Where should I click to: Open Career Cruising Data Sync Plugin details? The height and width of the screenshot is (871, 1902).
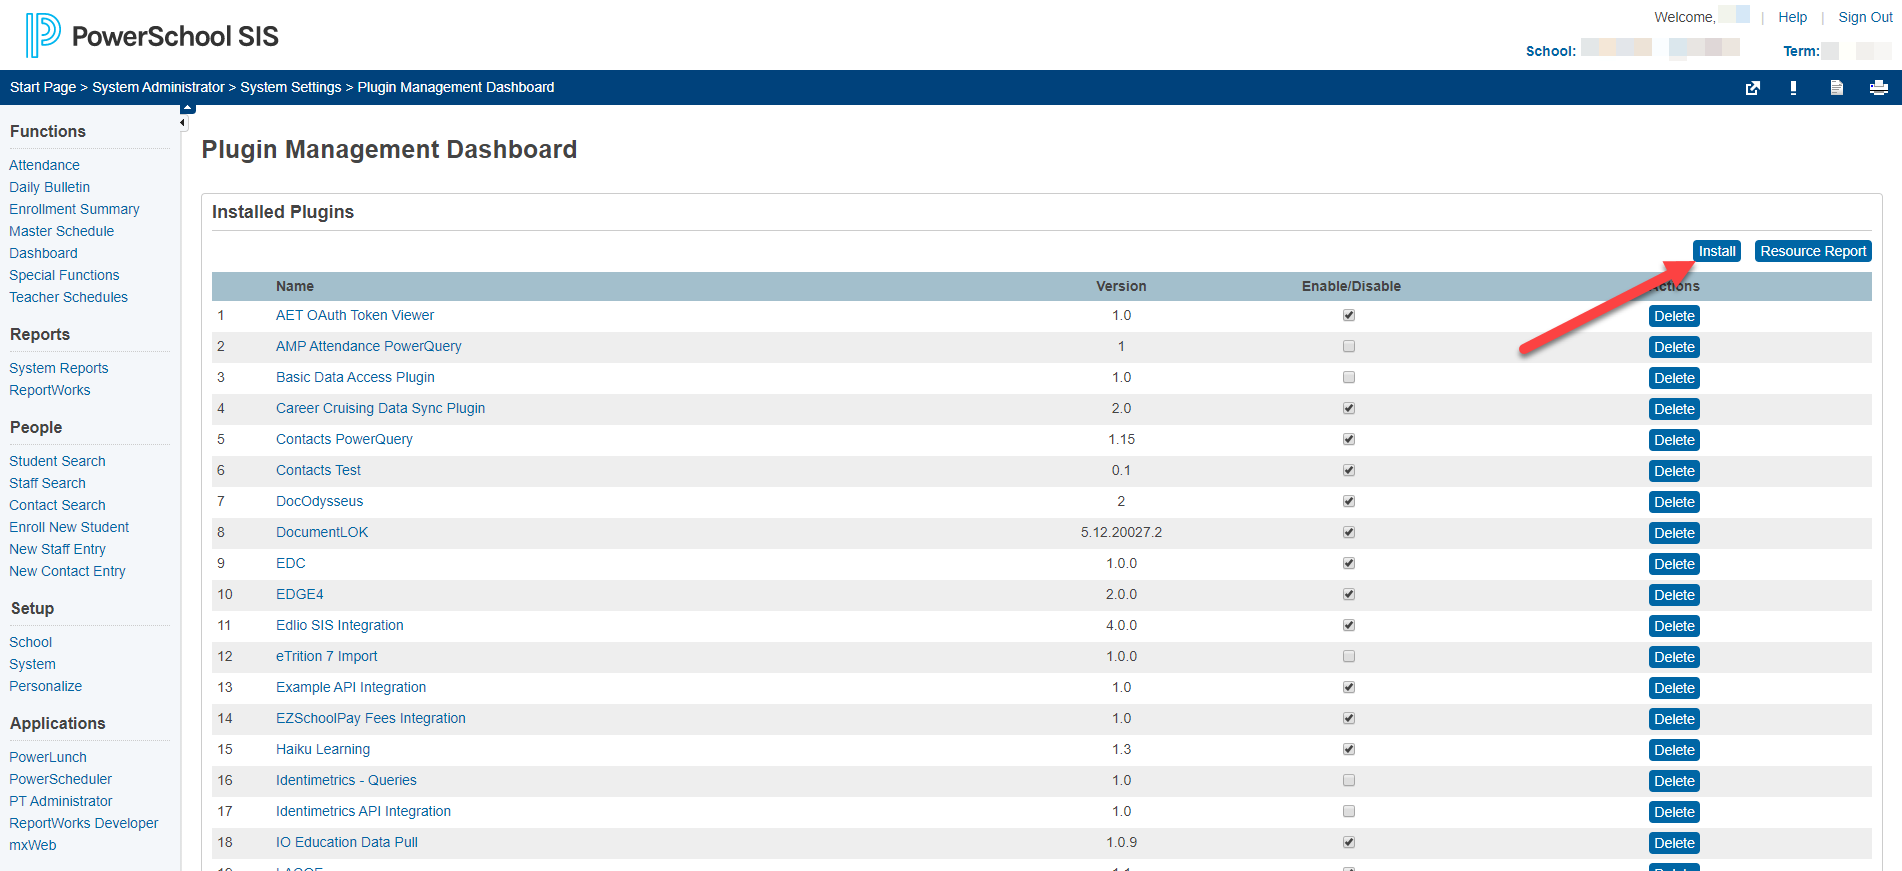380,408
